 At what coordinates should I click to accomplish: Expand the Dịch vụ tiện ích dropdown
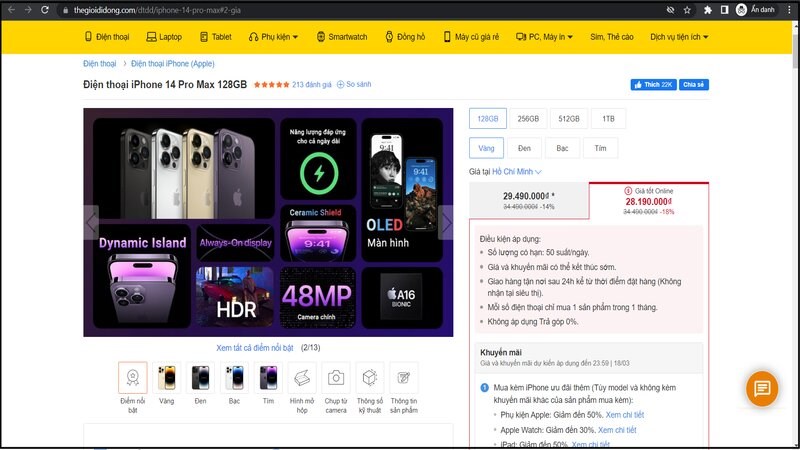click(679, 37)
